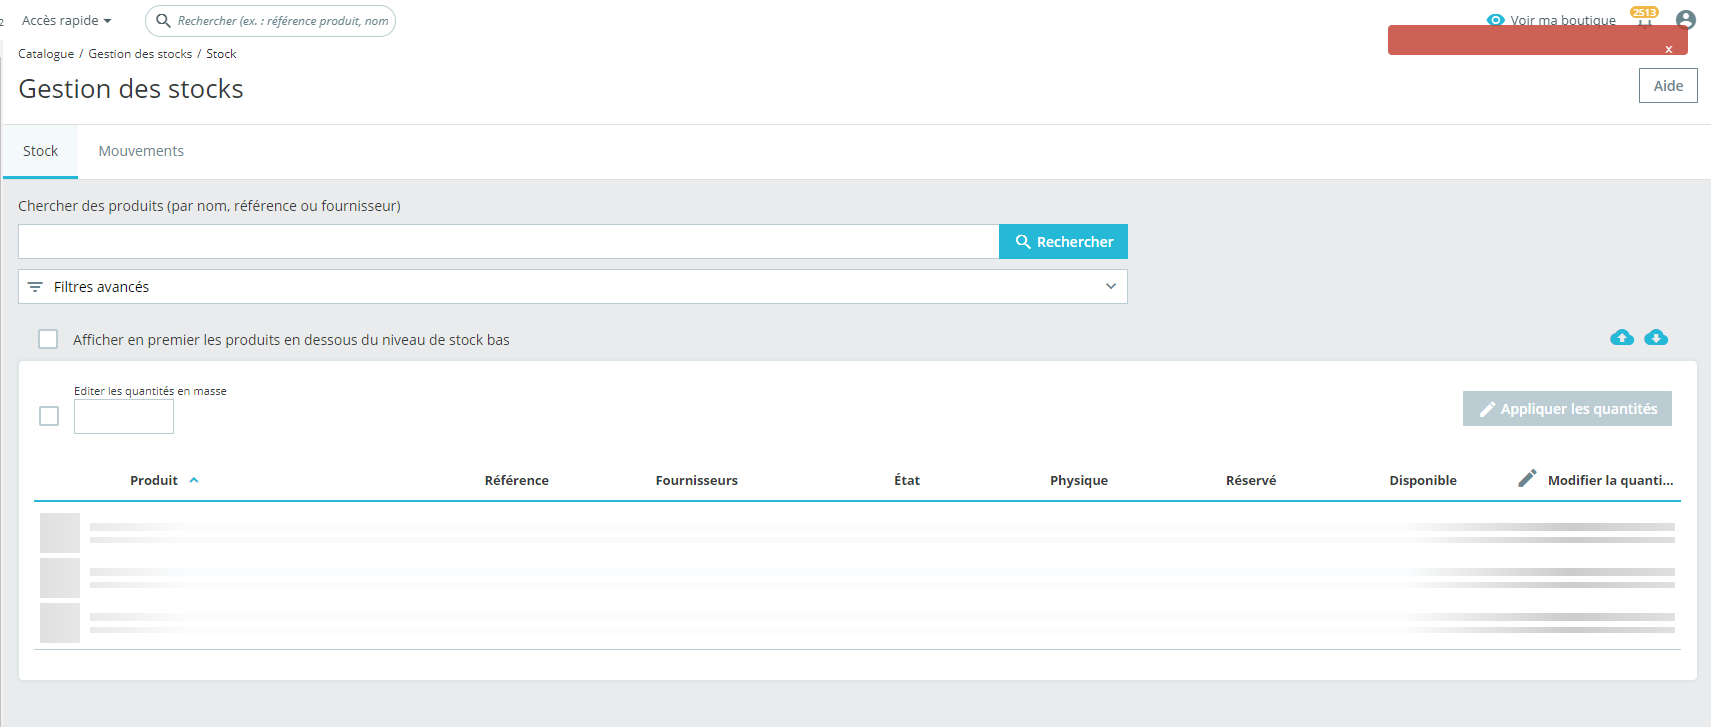Screen dimensions: 1711x727
Task: Click the Aide button
Action: pos(1668,86)
